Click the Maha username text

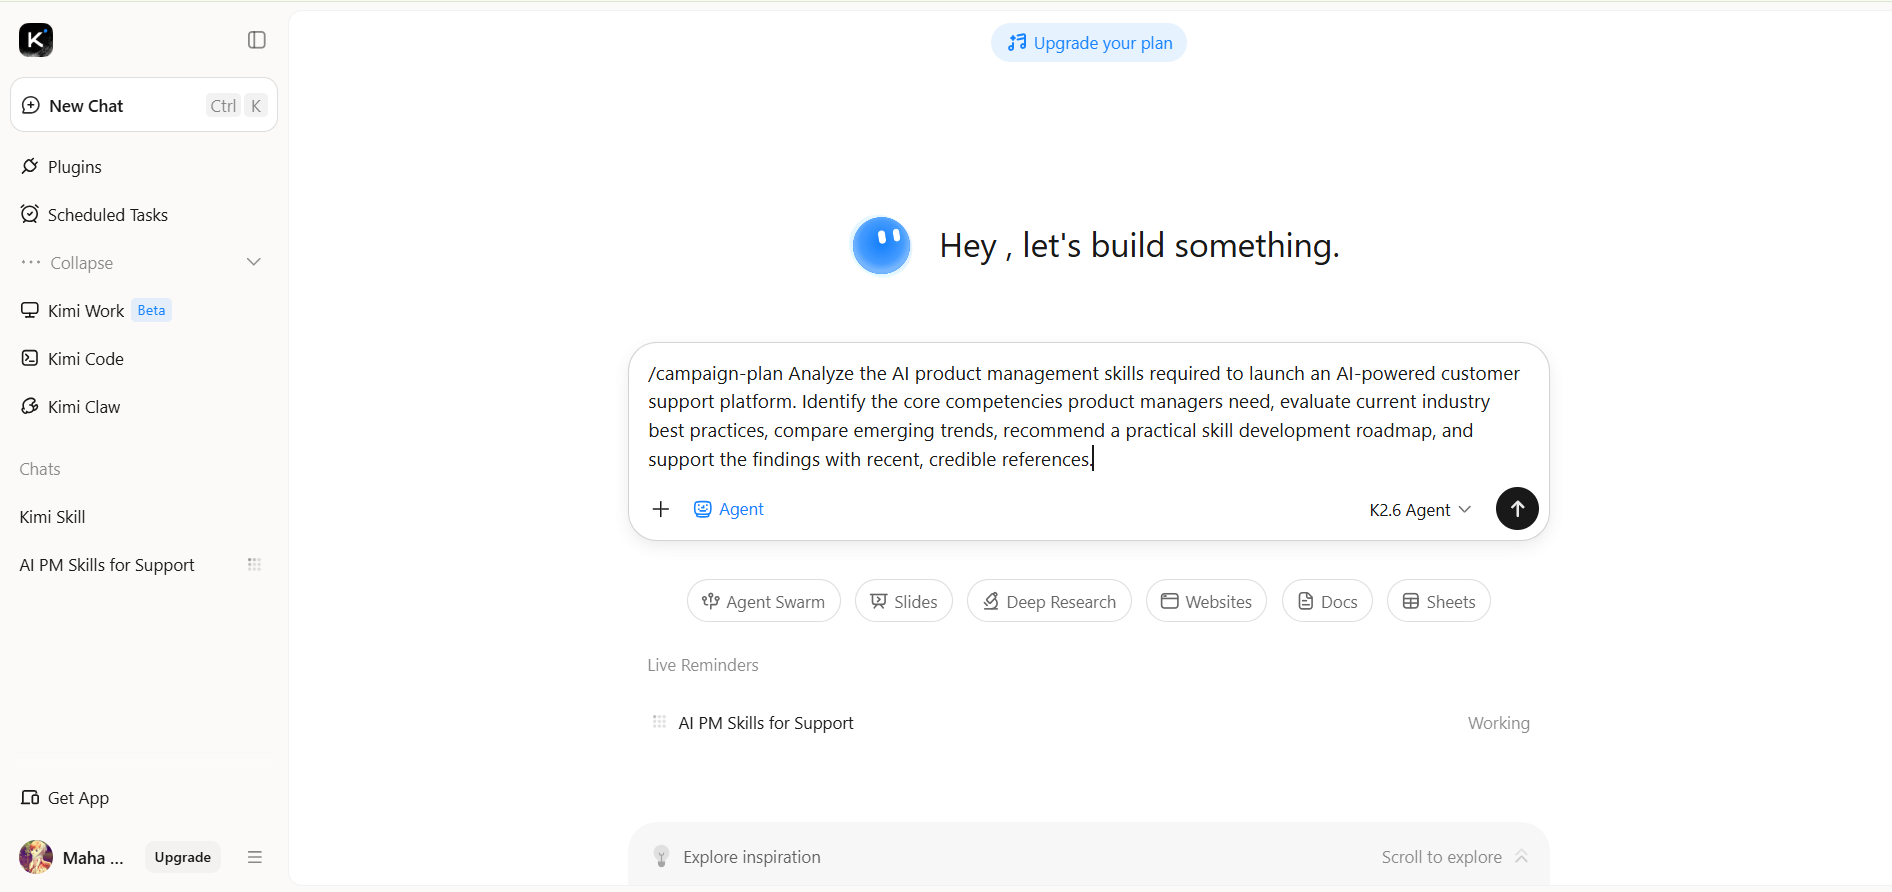click(x=93, y=858)
